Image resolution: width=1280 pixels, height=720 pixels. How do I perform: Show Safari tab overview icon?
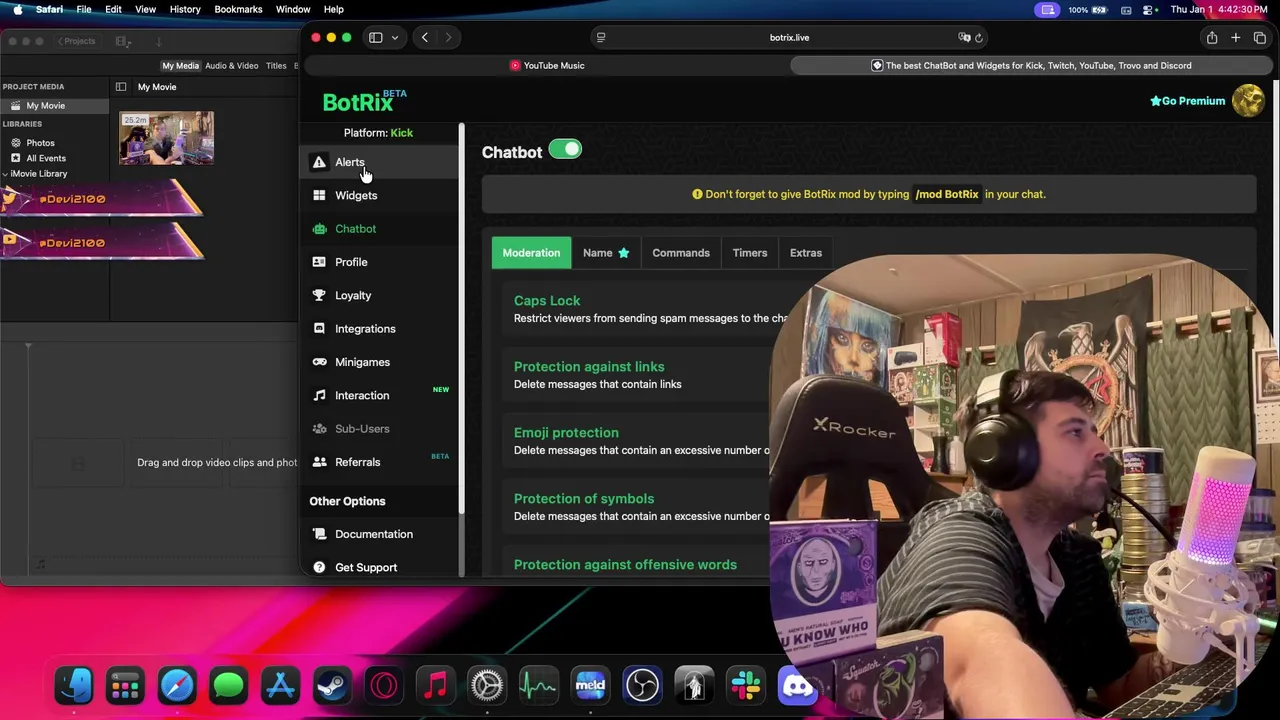(1259, 38)
